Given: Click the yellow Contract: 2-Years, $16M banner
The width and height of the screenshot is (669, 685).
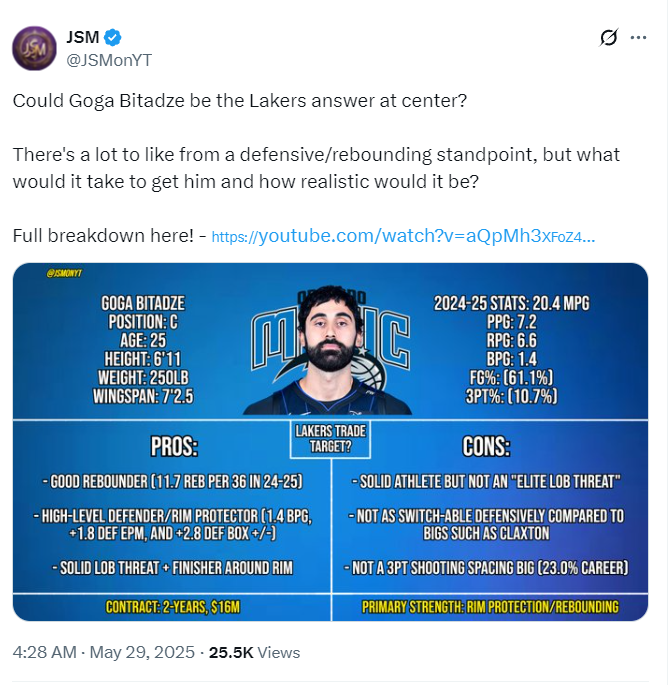Looking at the screenshot, I should click(x=173, y=606).
